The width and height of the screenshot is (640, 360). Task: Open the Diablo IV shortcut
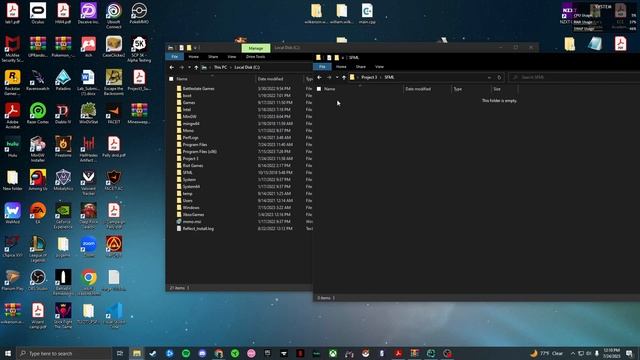(x=63, y=113)
